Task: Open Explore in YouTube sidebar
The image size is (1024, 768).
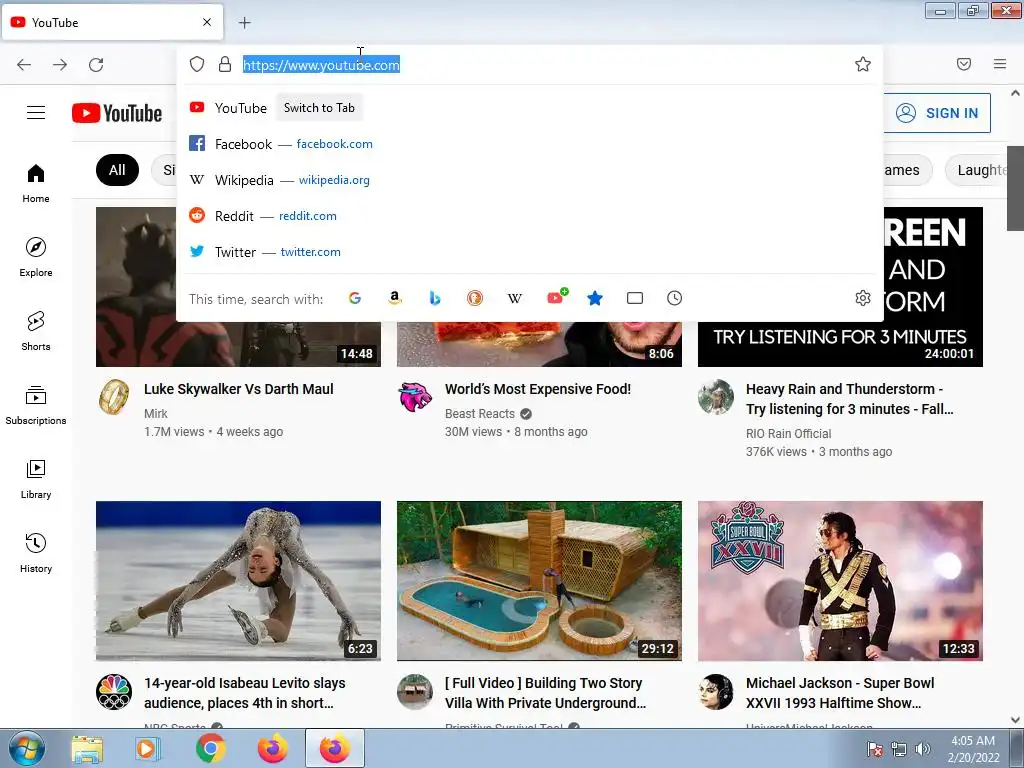Action: point(36,257)
